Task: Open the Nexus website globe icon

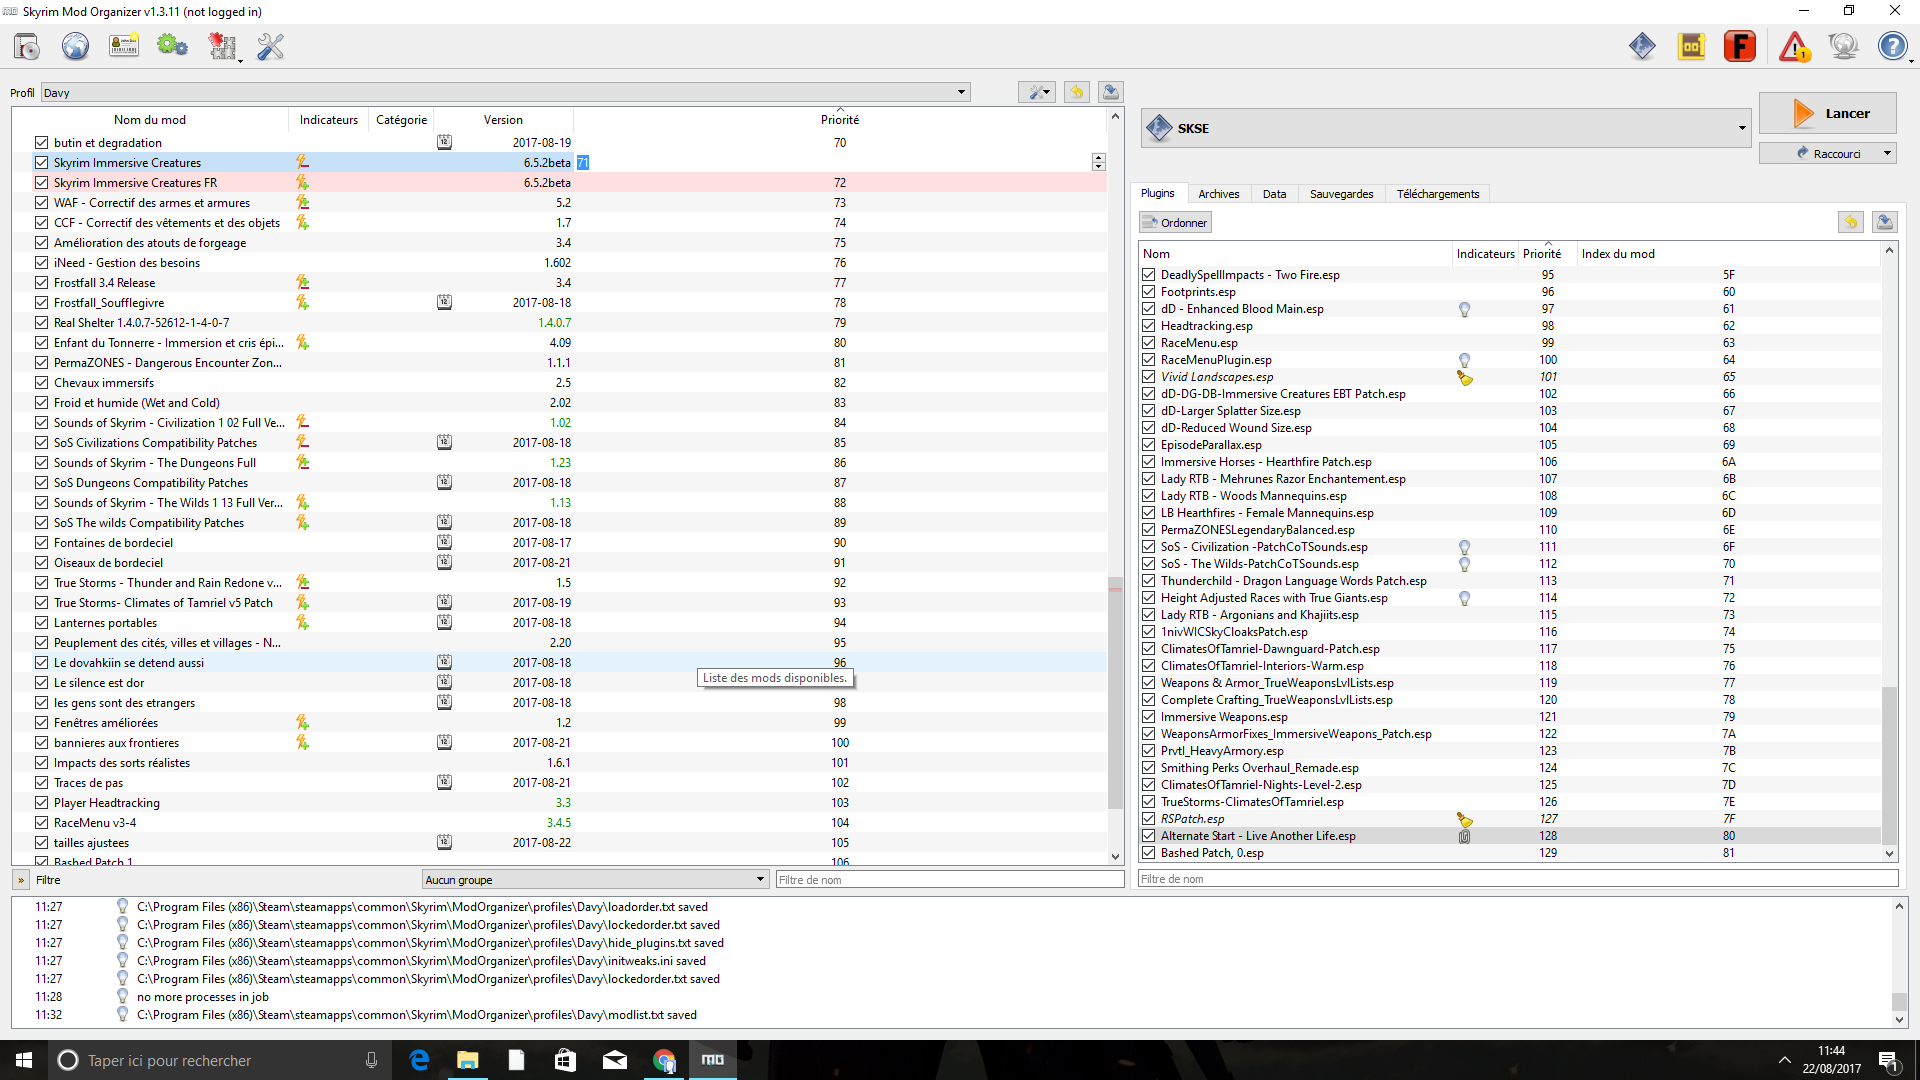Action: point(75,46)
